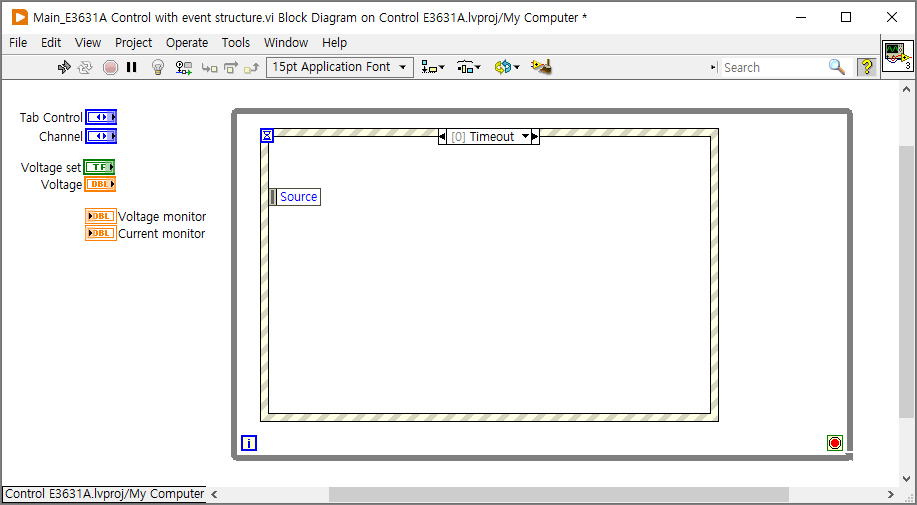The width and height of the screenshot is (917, 505).
Task: Click the VI icon pane thumbnail
Action: (898, 56)
